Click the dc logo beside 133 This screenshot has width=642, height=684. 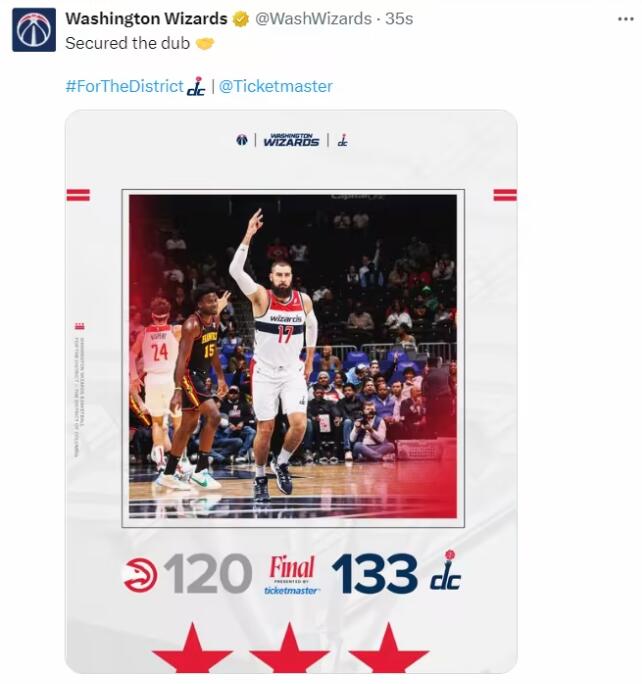point(445,571)
